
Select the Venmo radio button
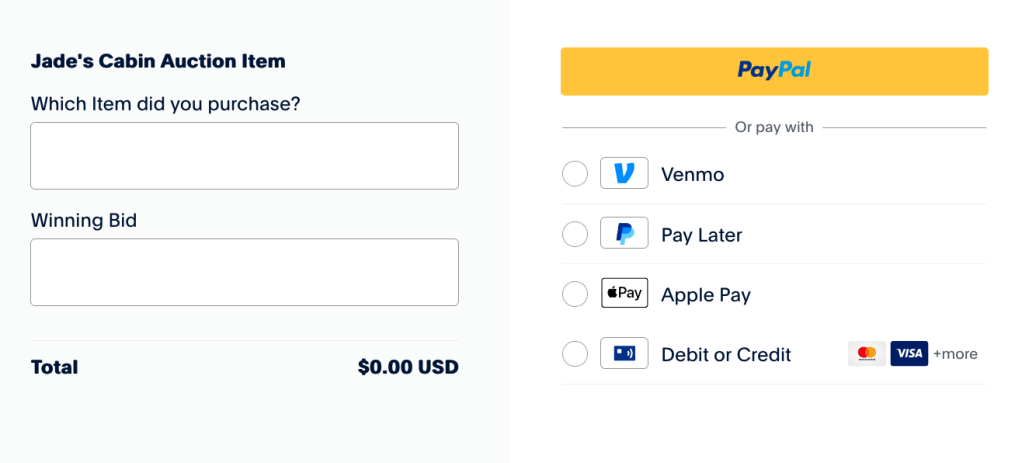575,174
